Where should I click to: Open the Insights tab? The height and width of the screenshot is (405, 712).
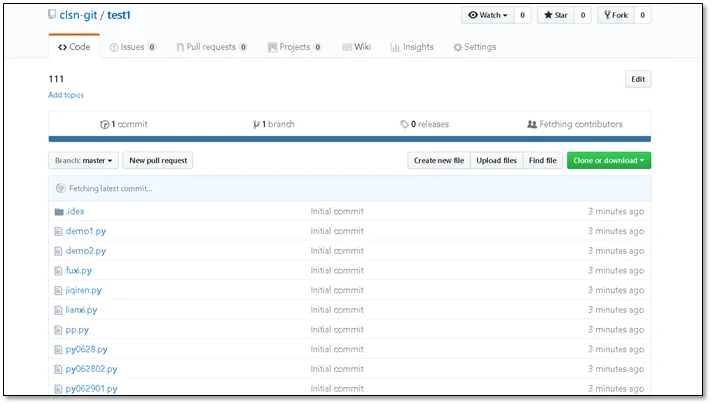point(412,47)
